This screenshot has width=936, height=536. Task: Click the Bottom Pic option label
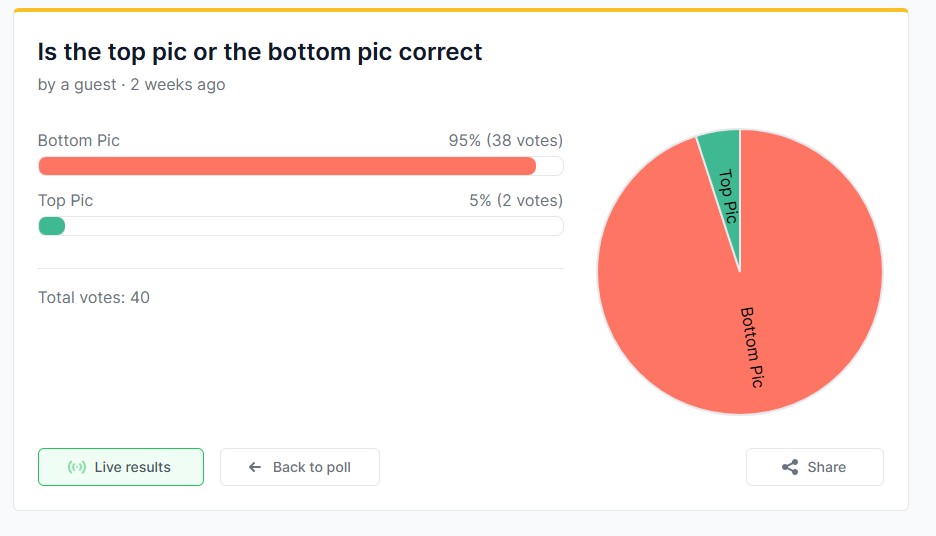(79, 140)
